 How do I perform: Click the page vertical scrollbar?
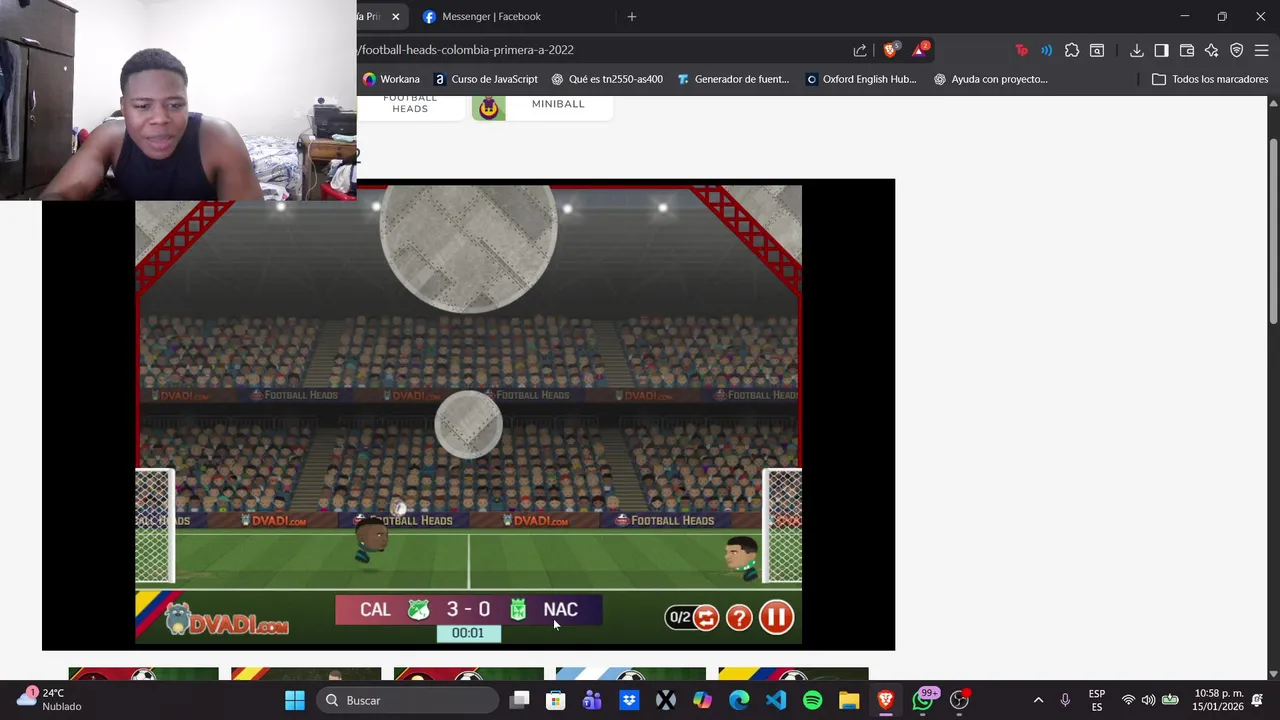pyautogui.click(x=1273, y=232)
